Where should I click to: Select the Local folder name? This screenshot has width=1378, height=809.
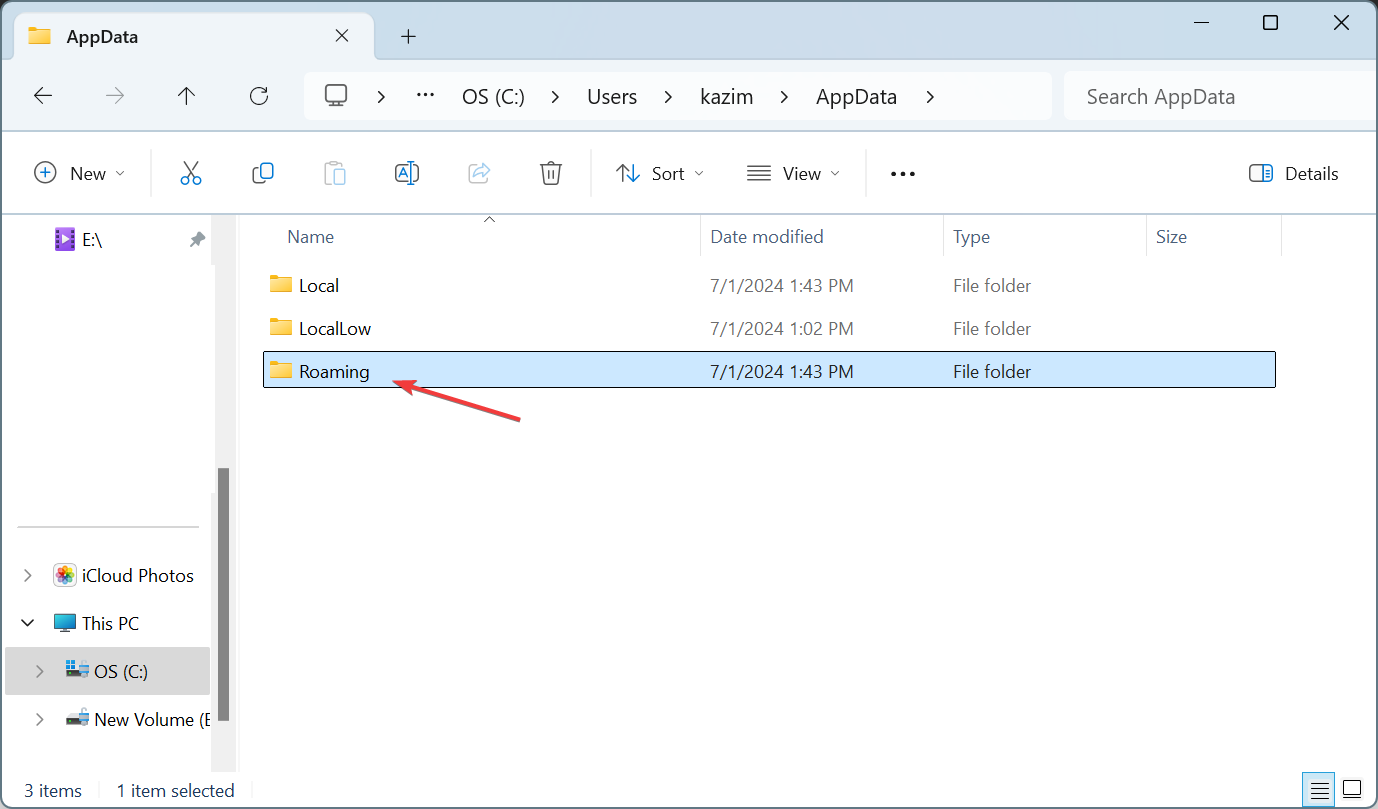click(x=319, y=285)
